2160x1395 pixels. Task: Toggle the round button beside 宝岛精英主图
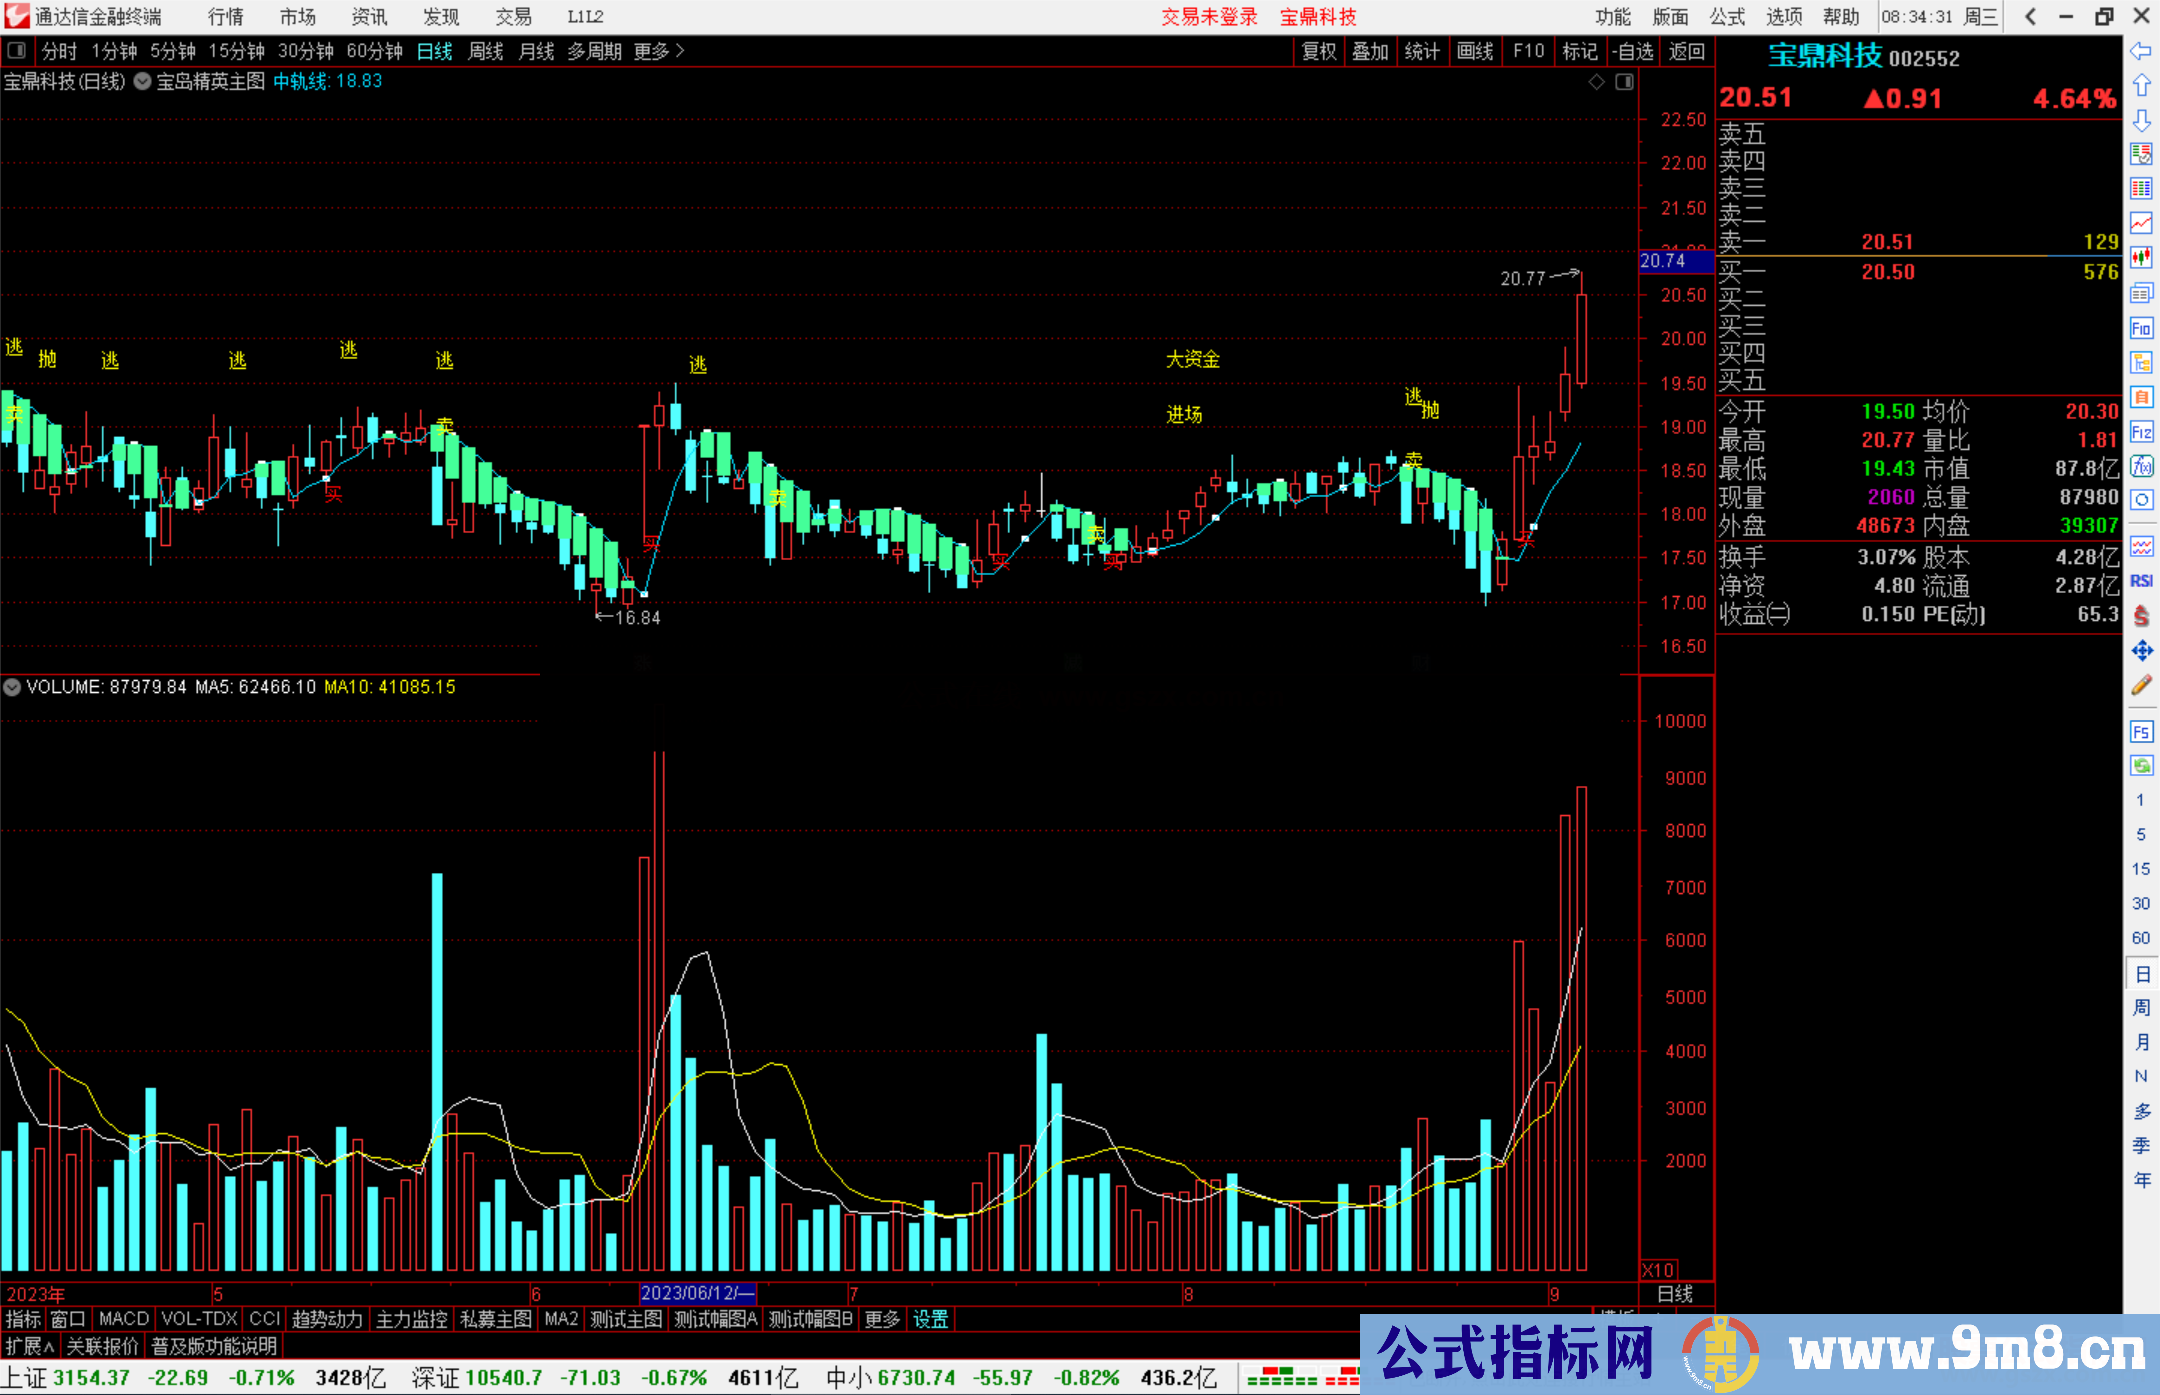142,81
